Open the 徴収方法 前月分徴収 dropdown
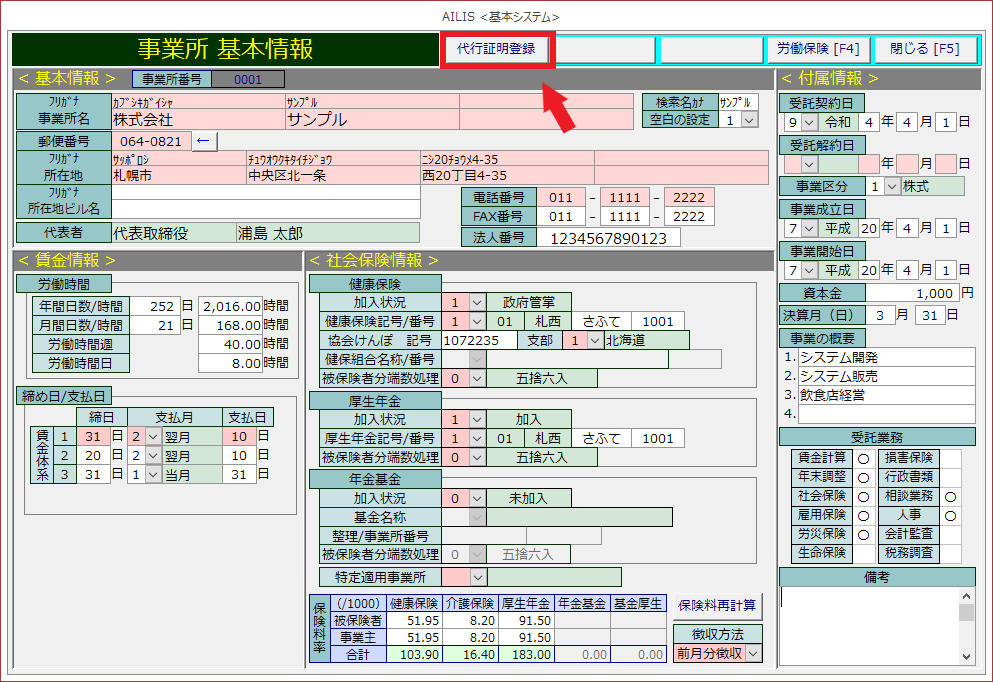 (x=752, y=653)
